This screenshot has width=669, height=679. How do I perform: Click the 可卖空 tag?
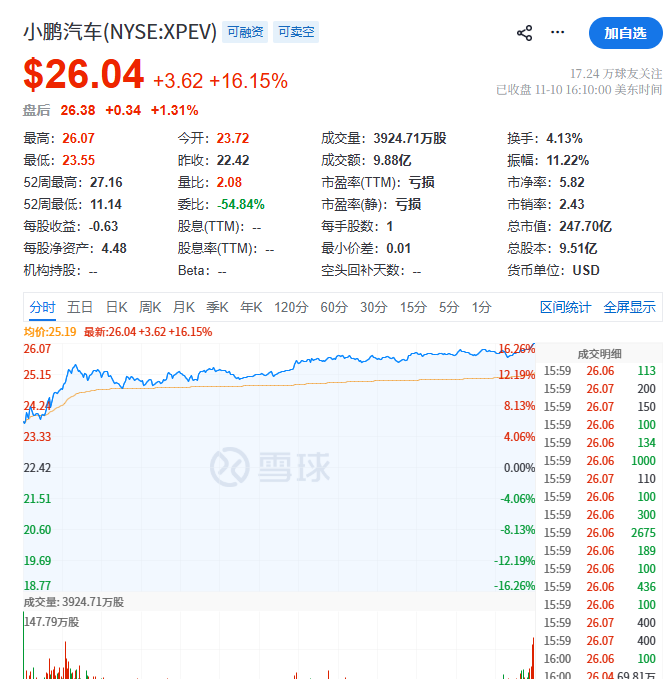tap(296, 32)
